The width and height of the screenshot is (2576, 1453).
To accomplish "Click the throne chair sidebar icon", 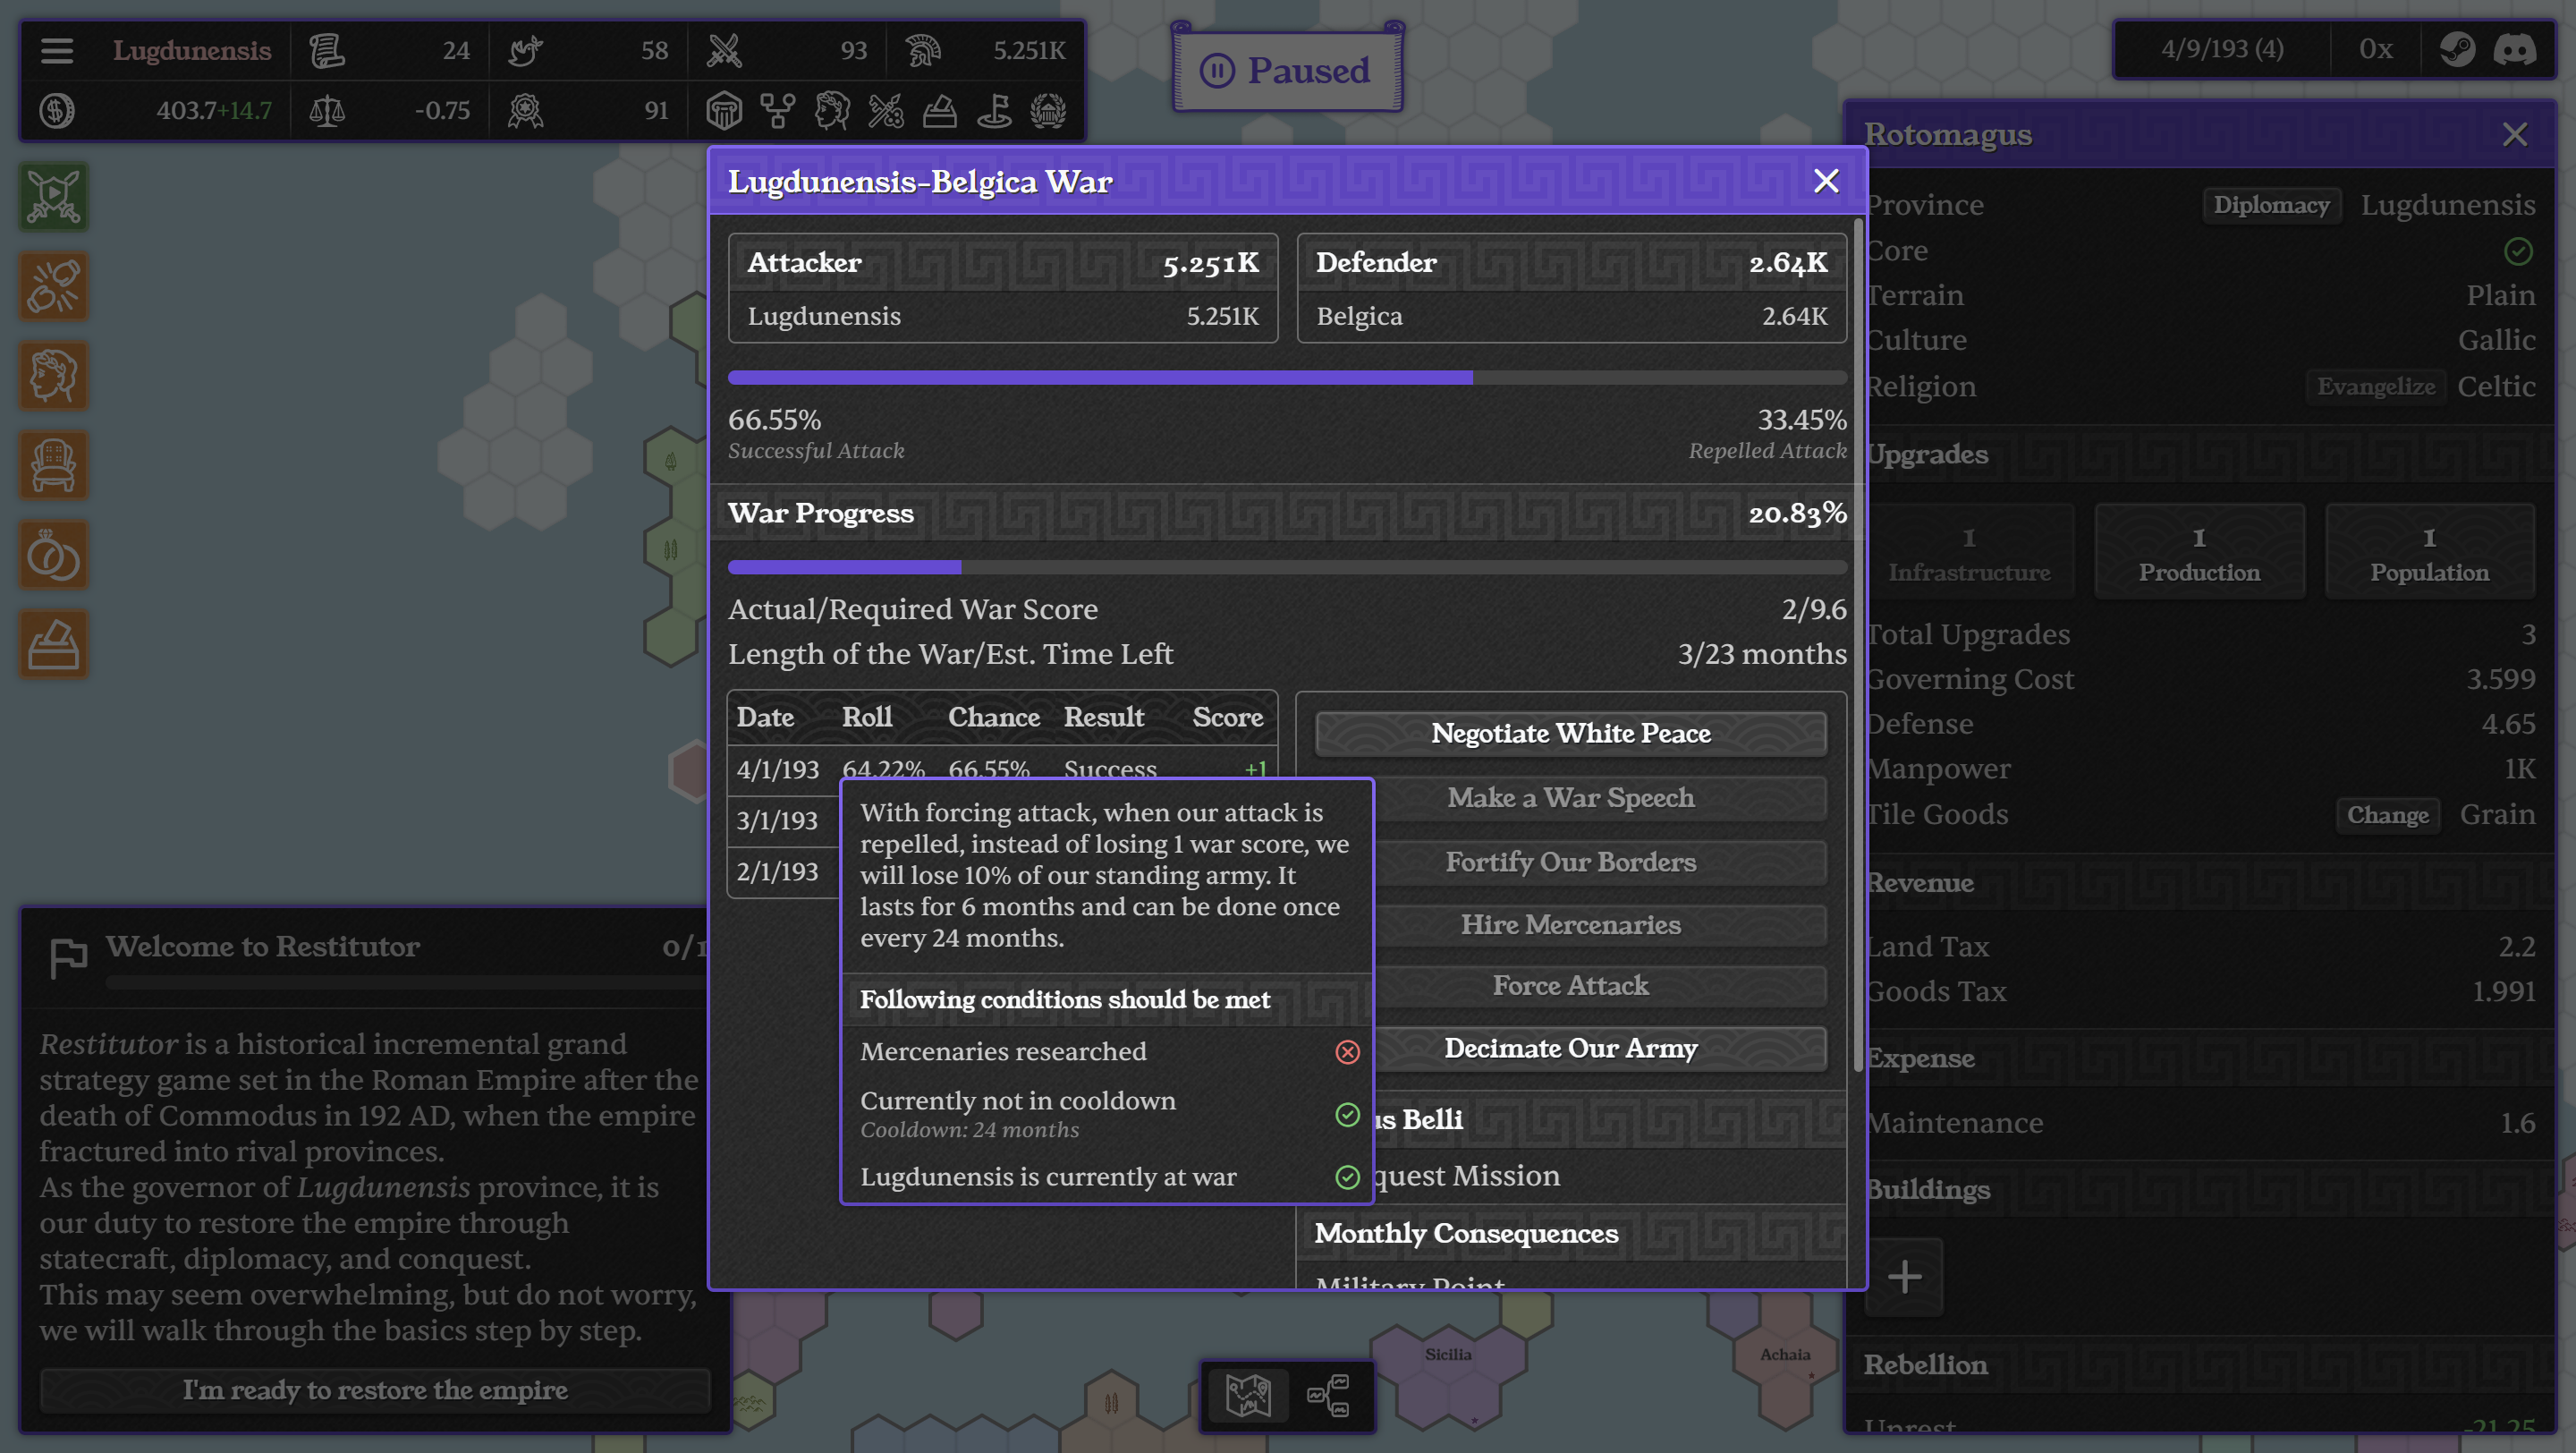I will pyautogui.click(x=54, y=466).
